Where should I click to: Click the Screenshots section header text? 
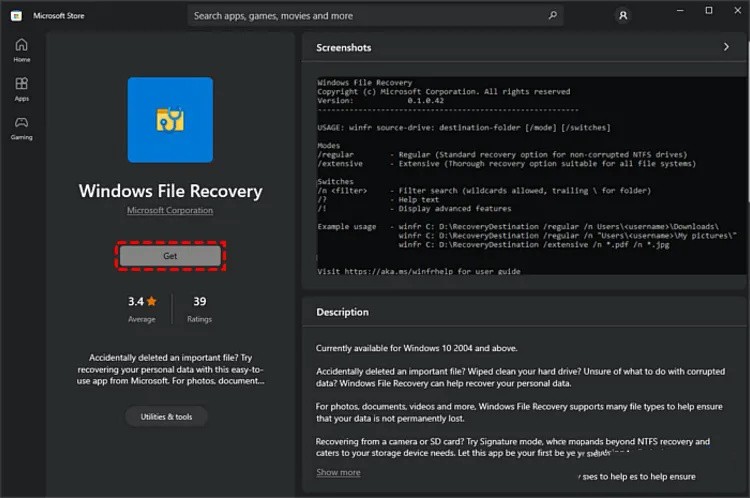(343, 47)
